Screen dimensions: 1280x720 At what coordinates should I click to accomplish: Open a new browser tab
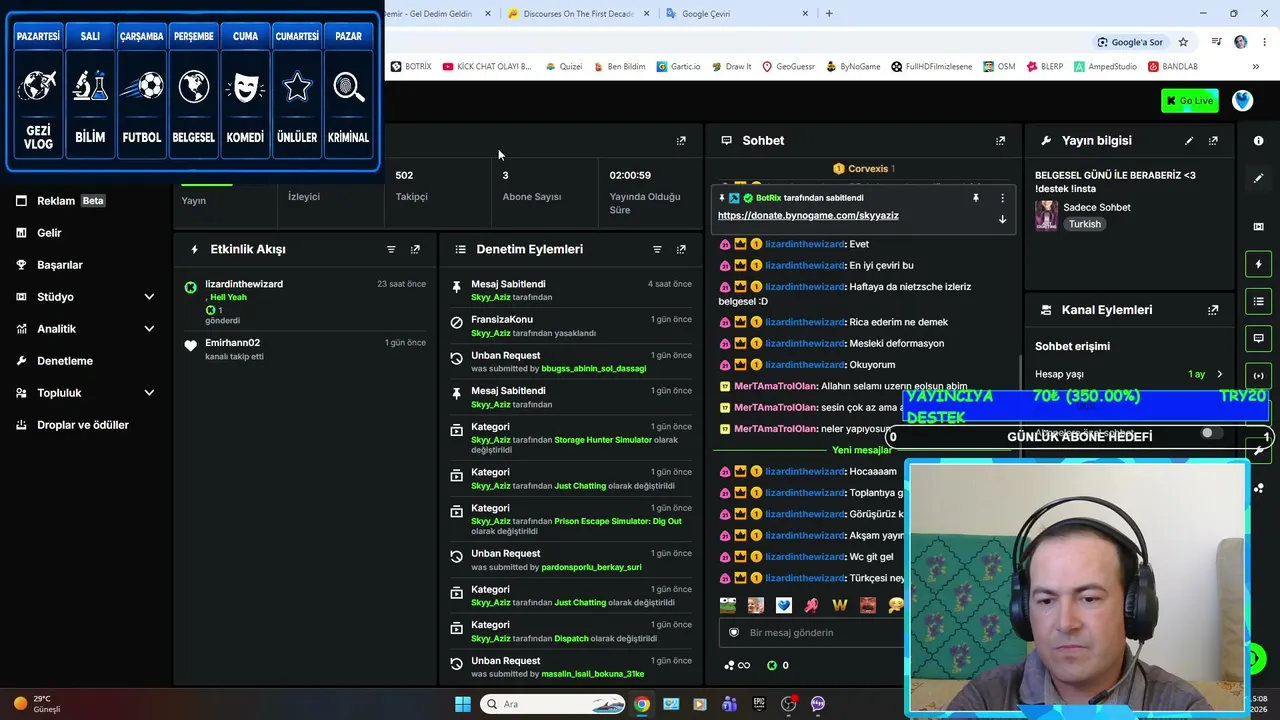829,13
